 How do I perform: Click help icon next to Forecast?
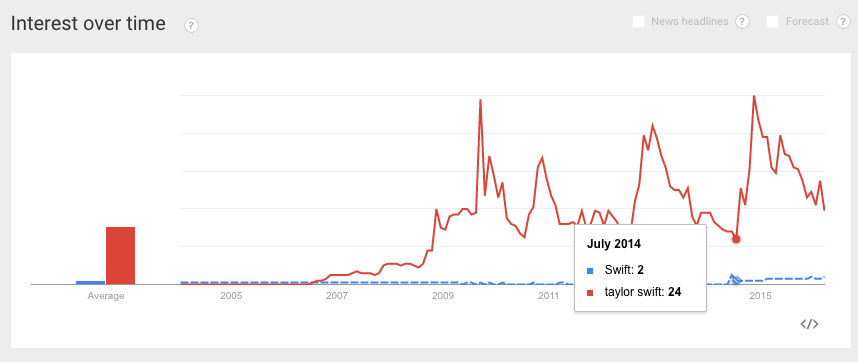point(843,22)
